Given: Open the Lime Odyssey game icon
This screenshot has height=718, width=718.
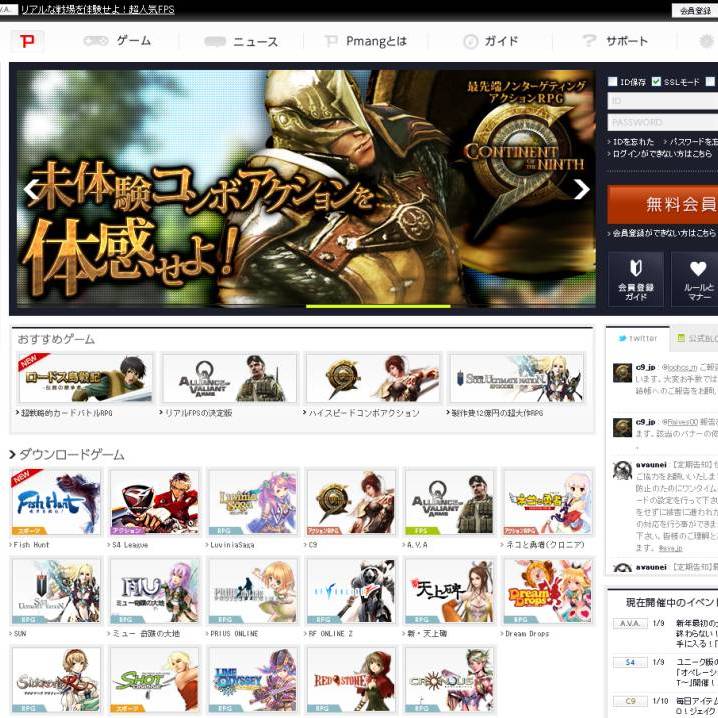Looking at the screenshot, I should [x=253, y=680].
